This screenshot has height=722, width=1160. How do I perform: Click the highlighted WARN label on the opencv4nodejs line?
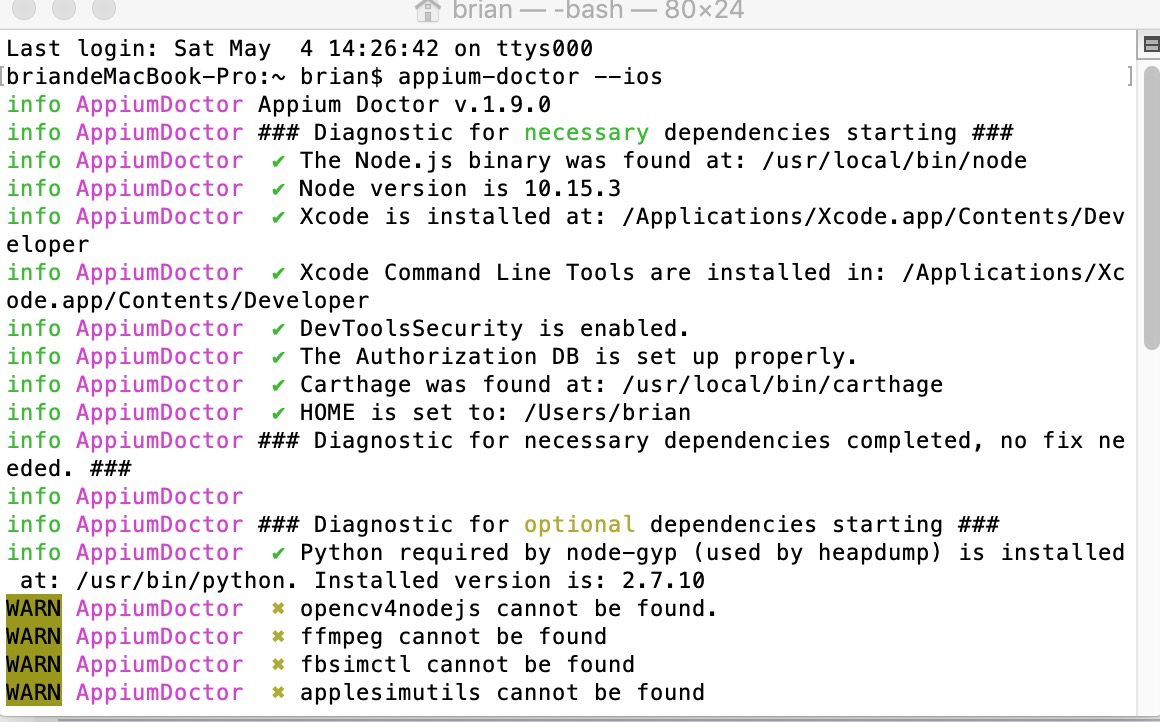point(34,608)
